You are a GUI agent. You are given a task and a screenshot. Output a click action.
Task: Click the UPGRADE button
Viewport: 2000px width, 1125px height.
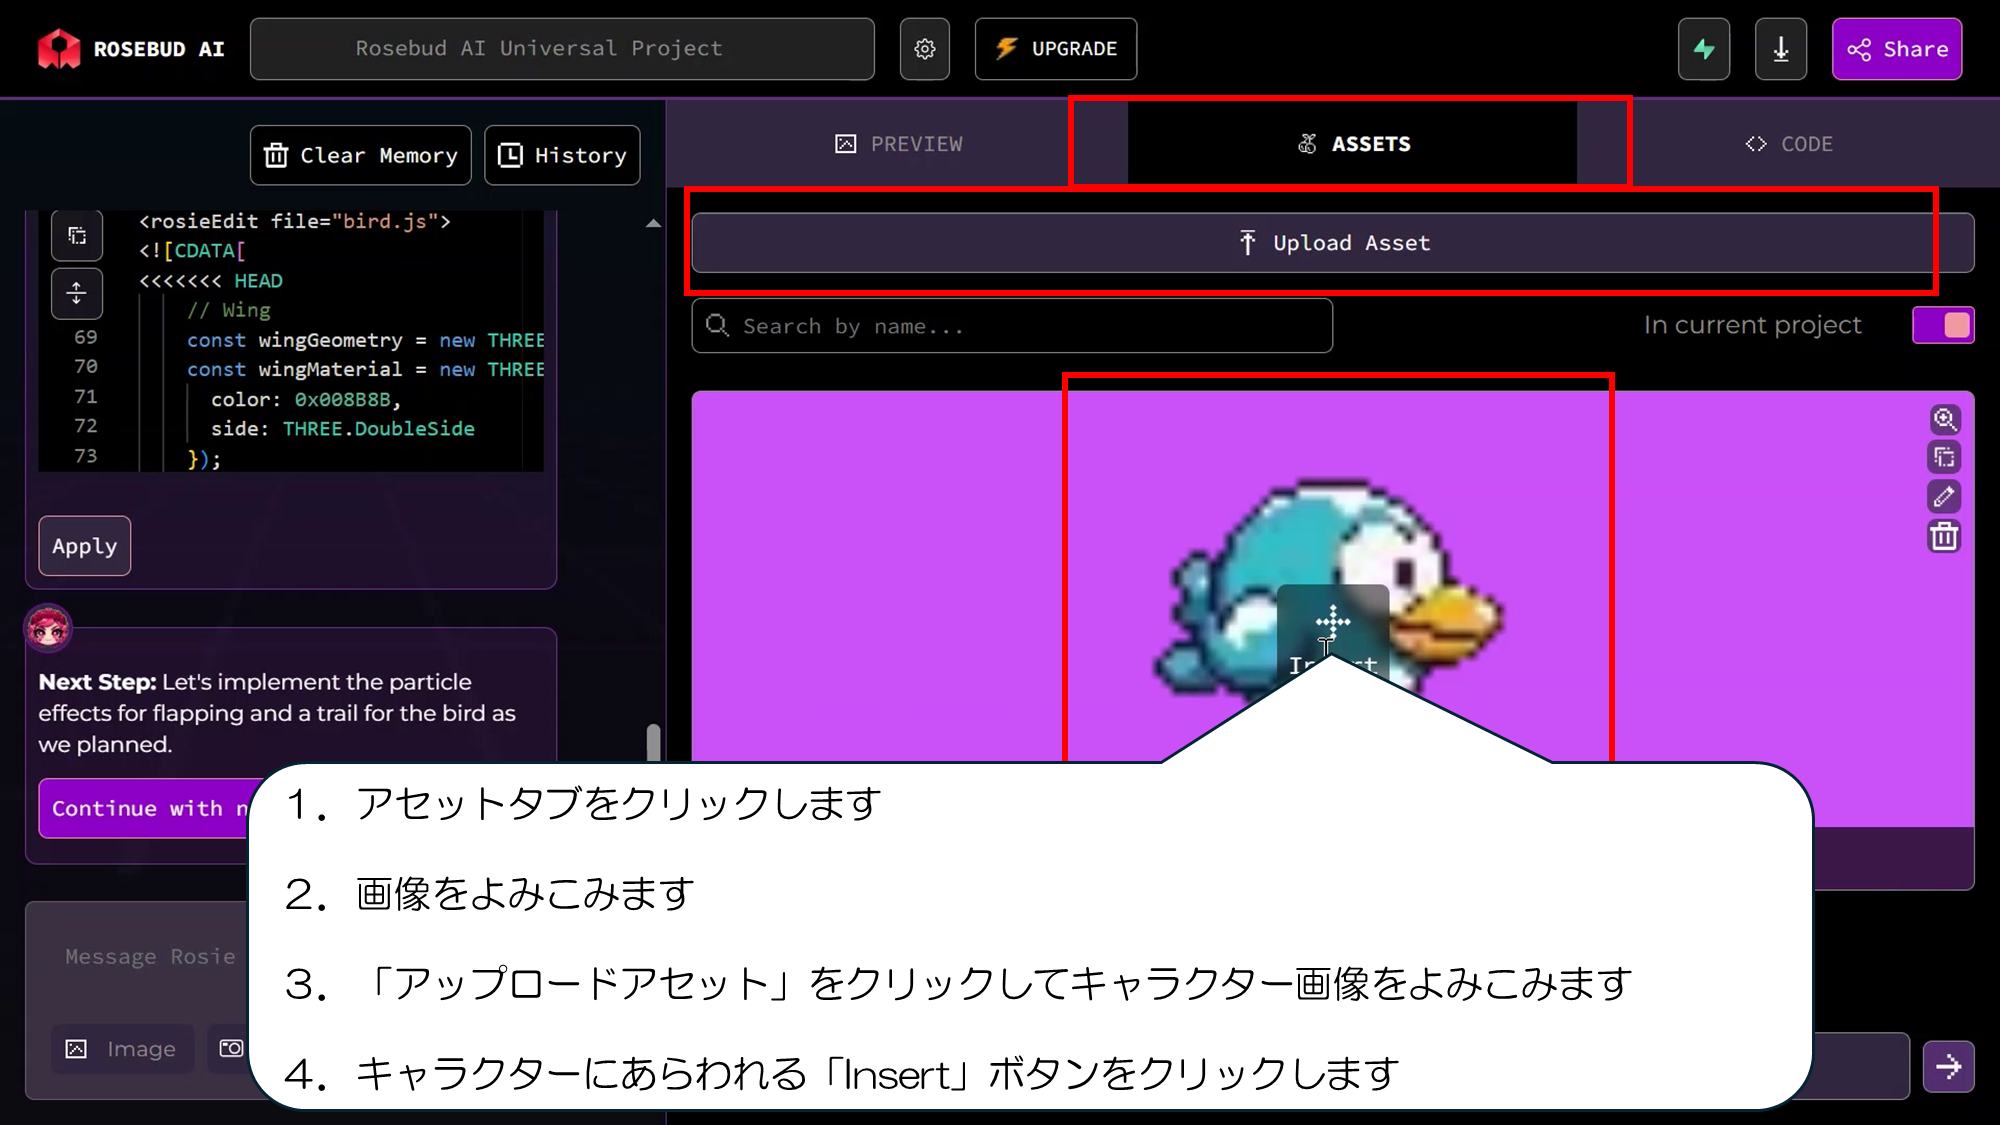point(1056,49)
